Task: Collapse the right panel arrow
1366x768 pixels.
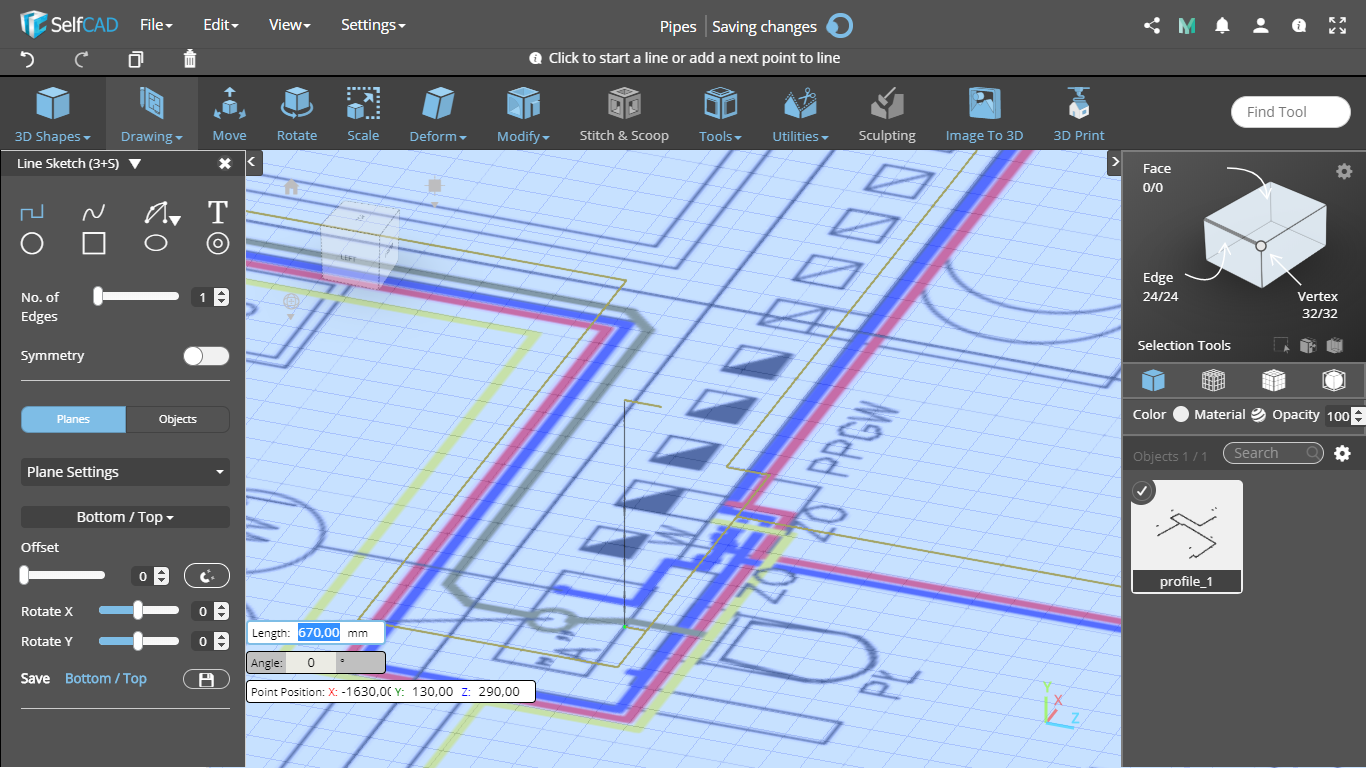Action: (1114, 161)
